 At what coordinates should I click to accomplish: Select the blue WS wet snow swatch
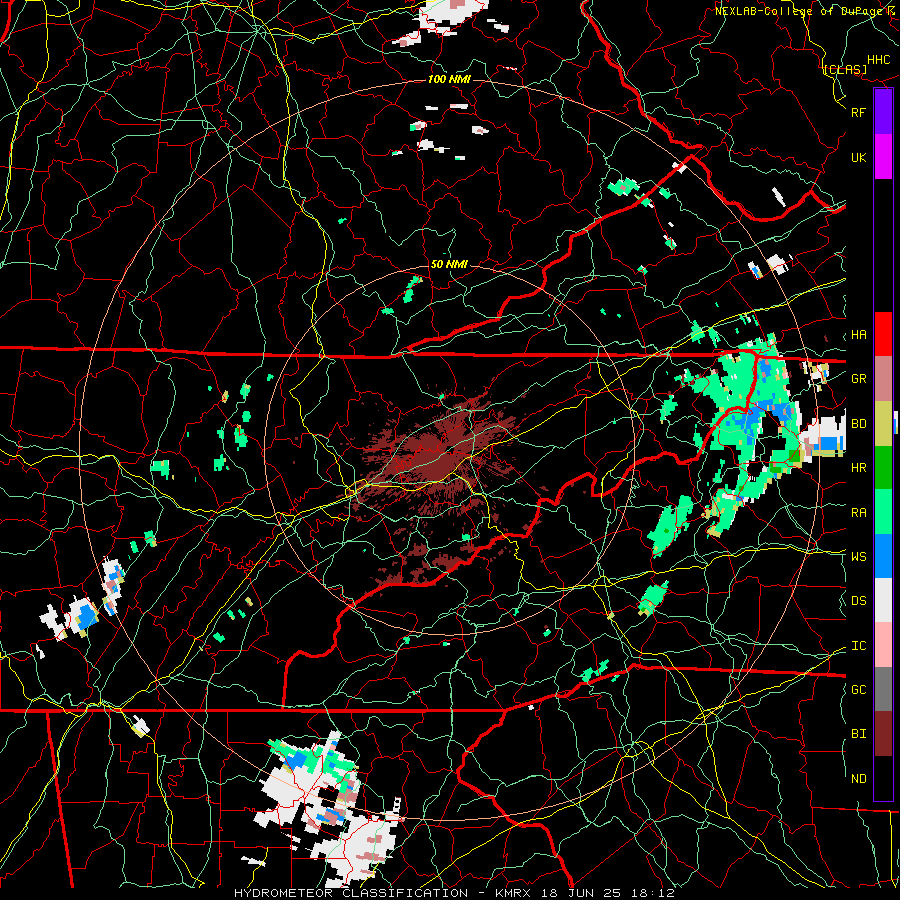click(x=883, y=556)
